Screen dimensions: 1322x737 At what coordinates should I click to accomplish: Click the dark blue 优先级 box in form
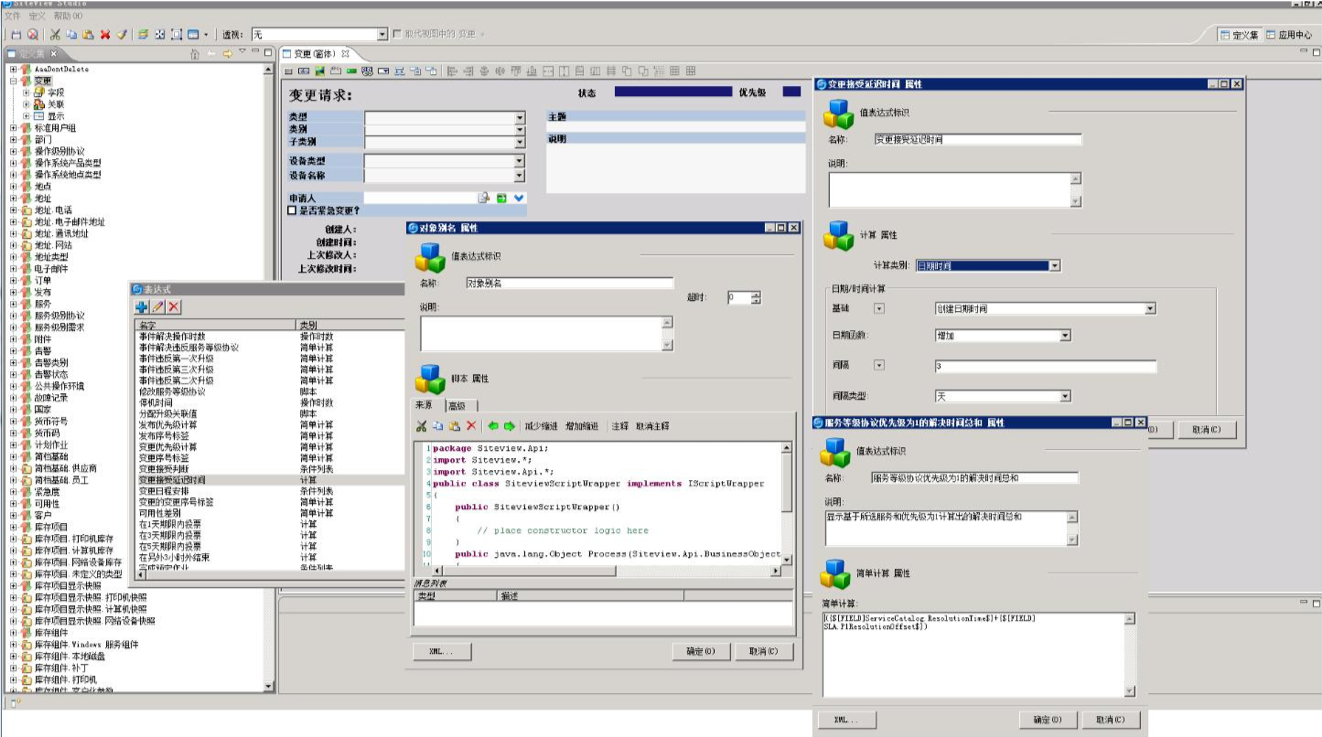791,92
